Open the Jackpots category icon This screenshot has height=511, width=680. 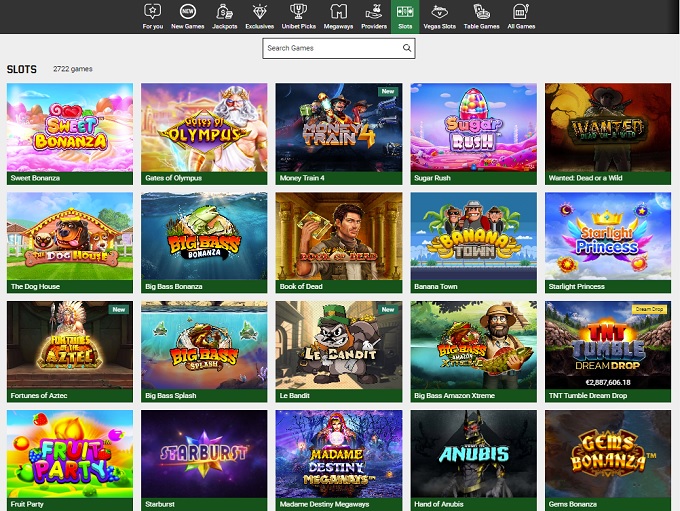[x=225, y=12]
